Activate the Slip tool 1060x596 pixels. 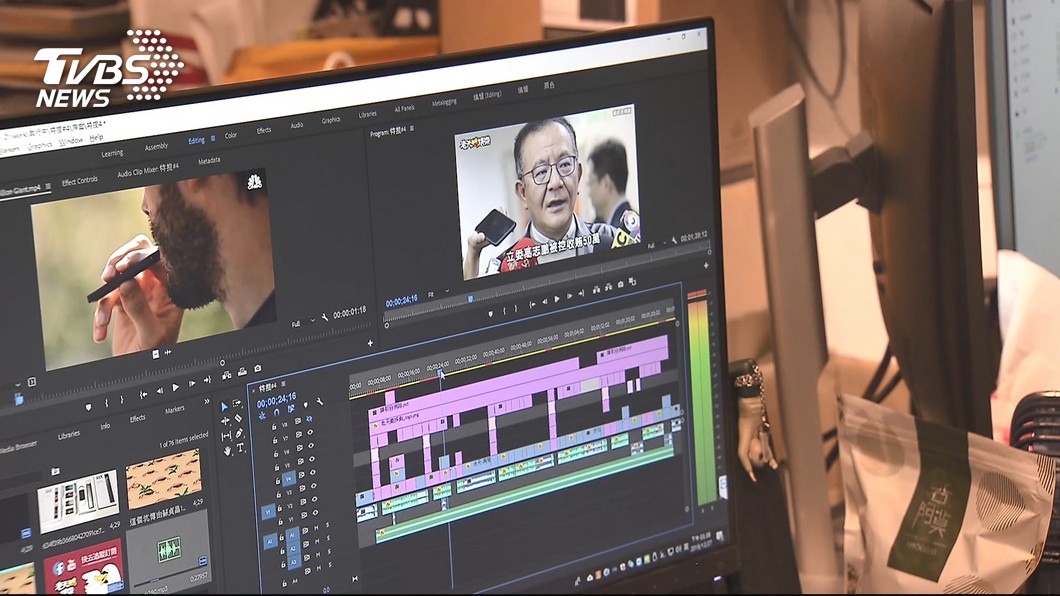tap(226, 437)
